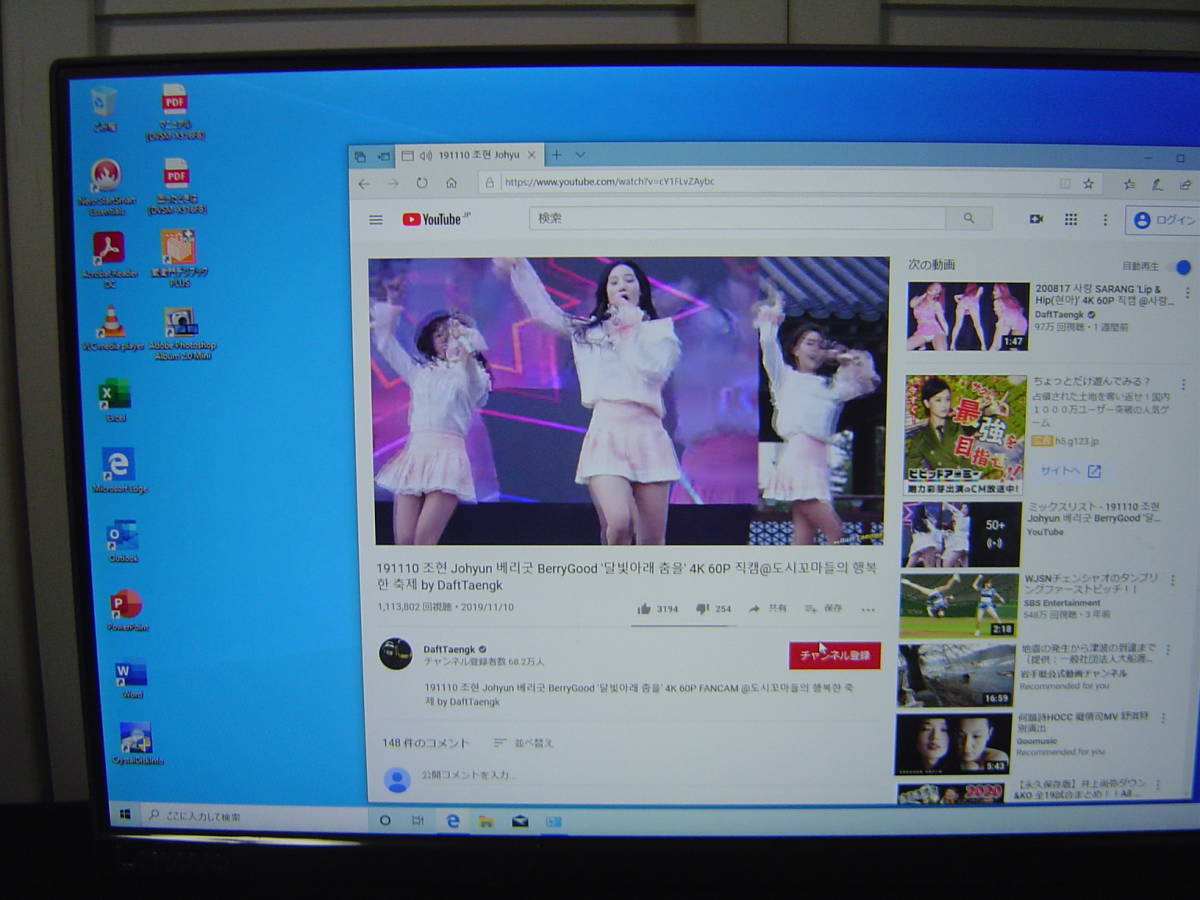The image size is (1200, 900).
Task: Click the YouTube search field
Action: point(737,218)
